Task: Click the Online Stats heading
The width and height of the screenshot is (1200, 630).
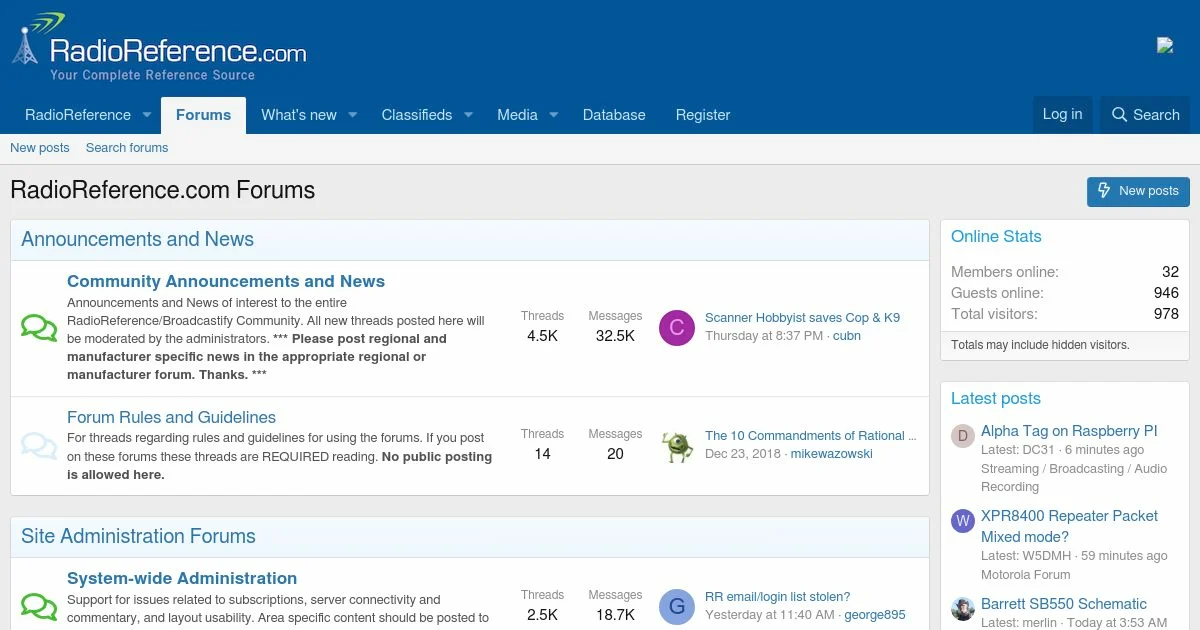Action: [x=996, y=237]
